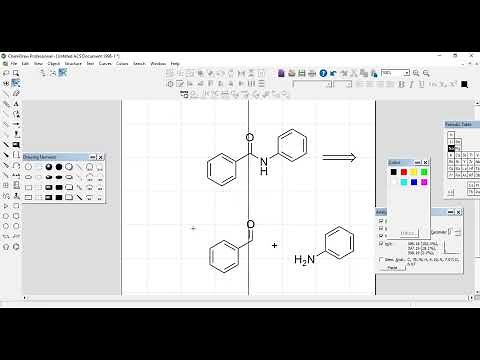Uncheck the m/z checkbox
480x360 pixels.
381,244
